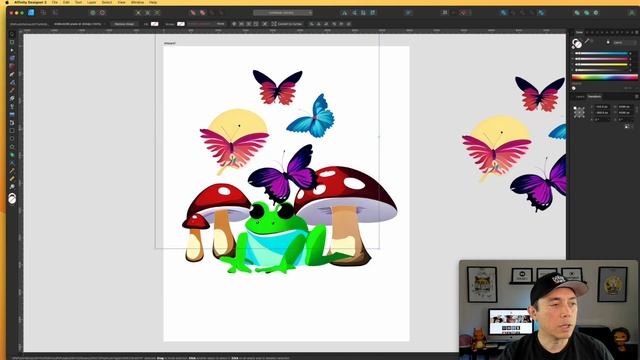Apply the Add boolean operation
Image resolution: width=640 pixels, height=360 pixels.
click(504, 13)
